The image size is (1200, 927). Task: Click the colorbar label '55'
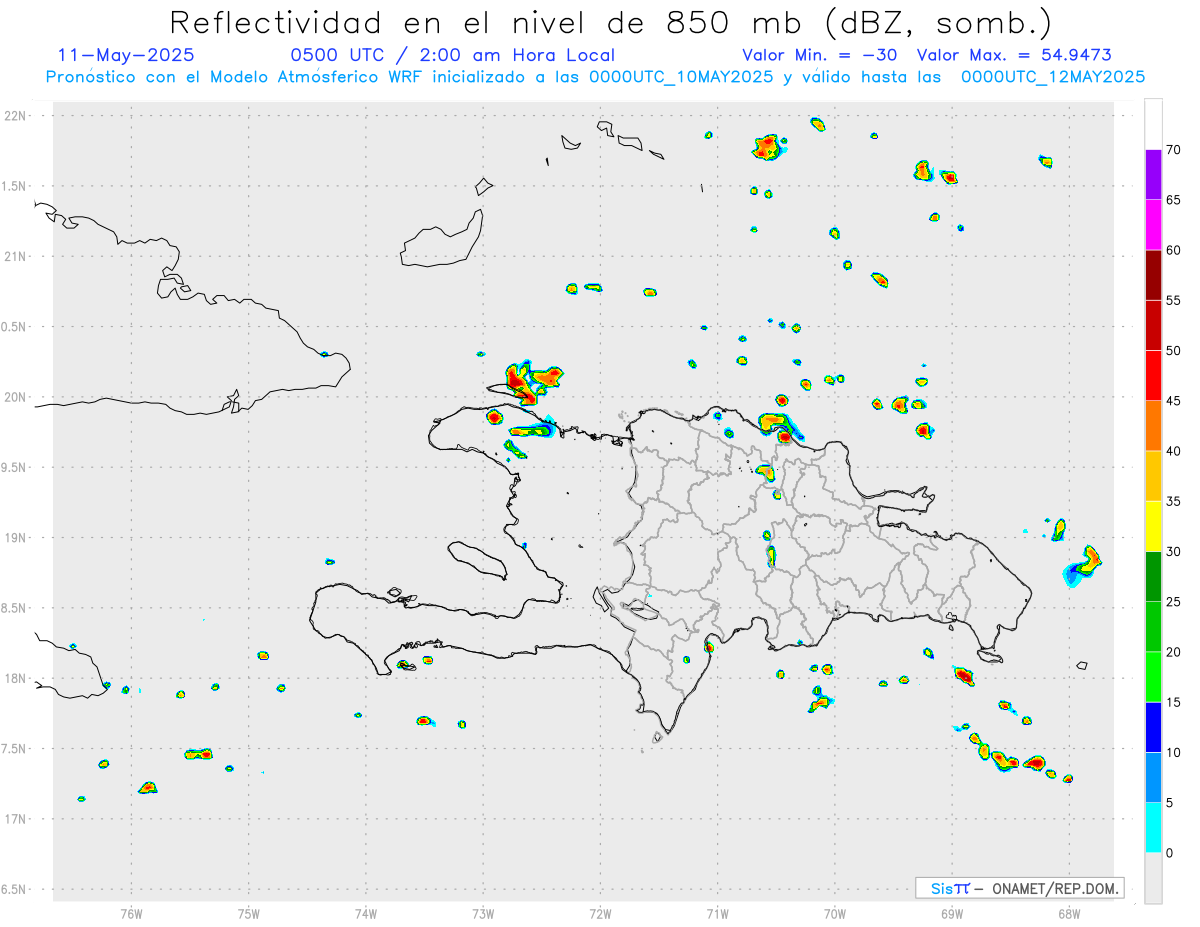[x=1175, y=301]
